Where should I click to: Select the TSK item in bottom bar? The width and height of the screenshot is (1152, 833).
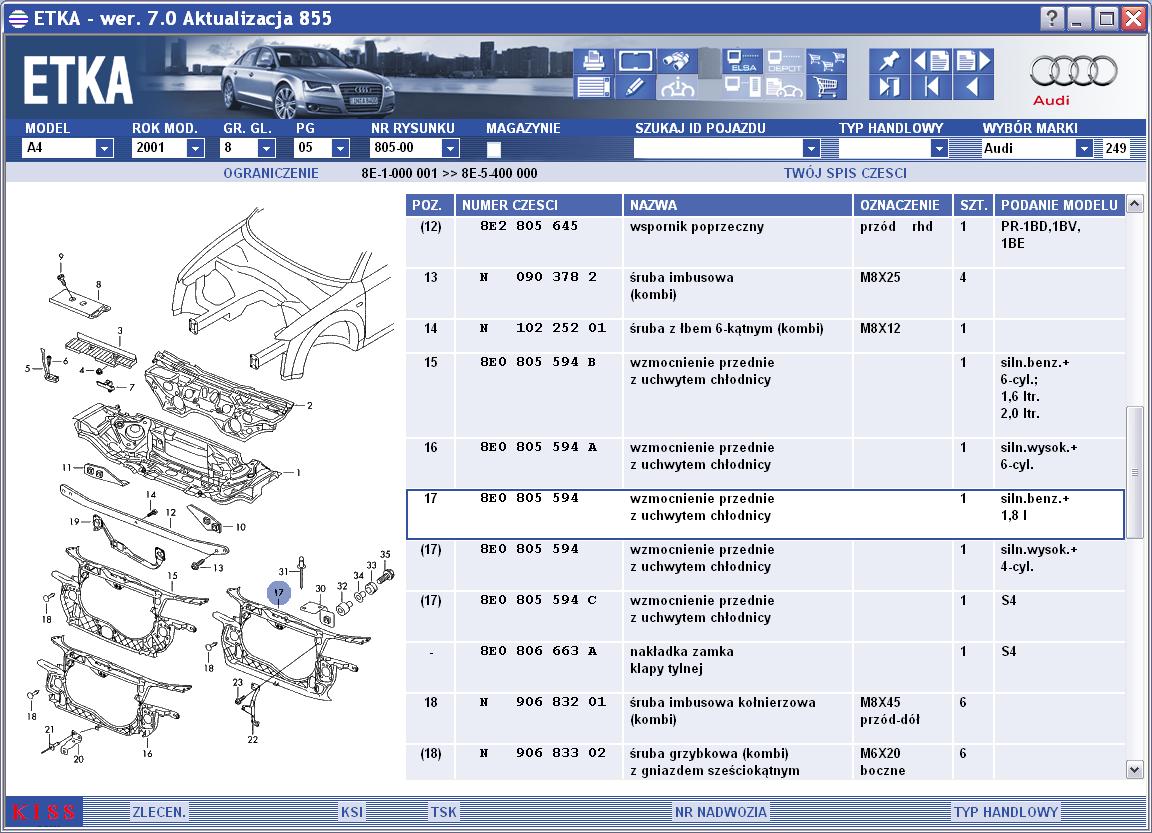tap(443, 812)
